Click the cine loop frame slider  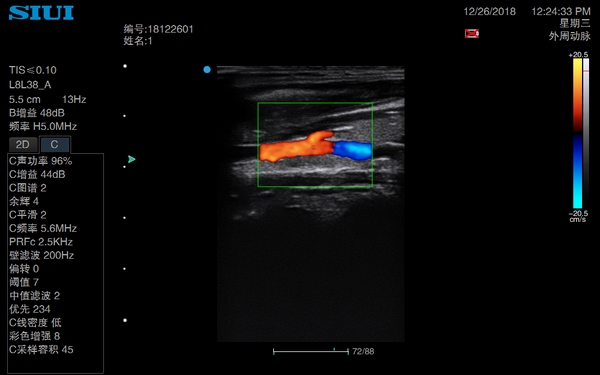click(311, 351)
